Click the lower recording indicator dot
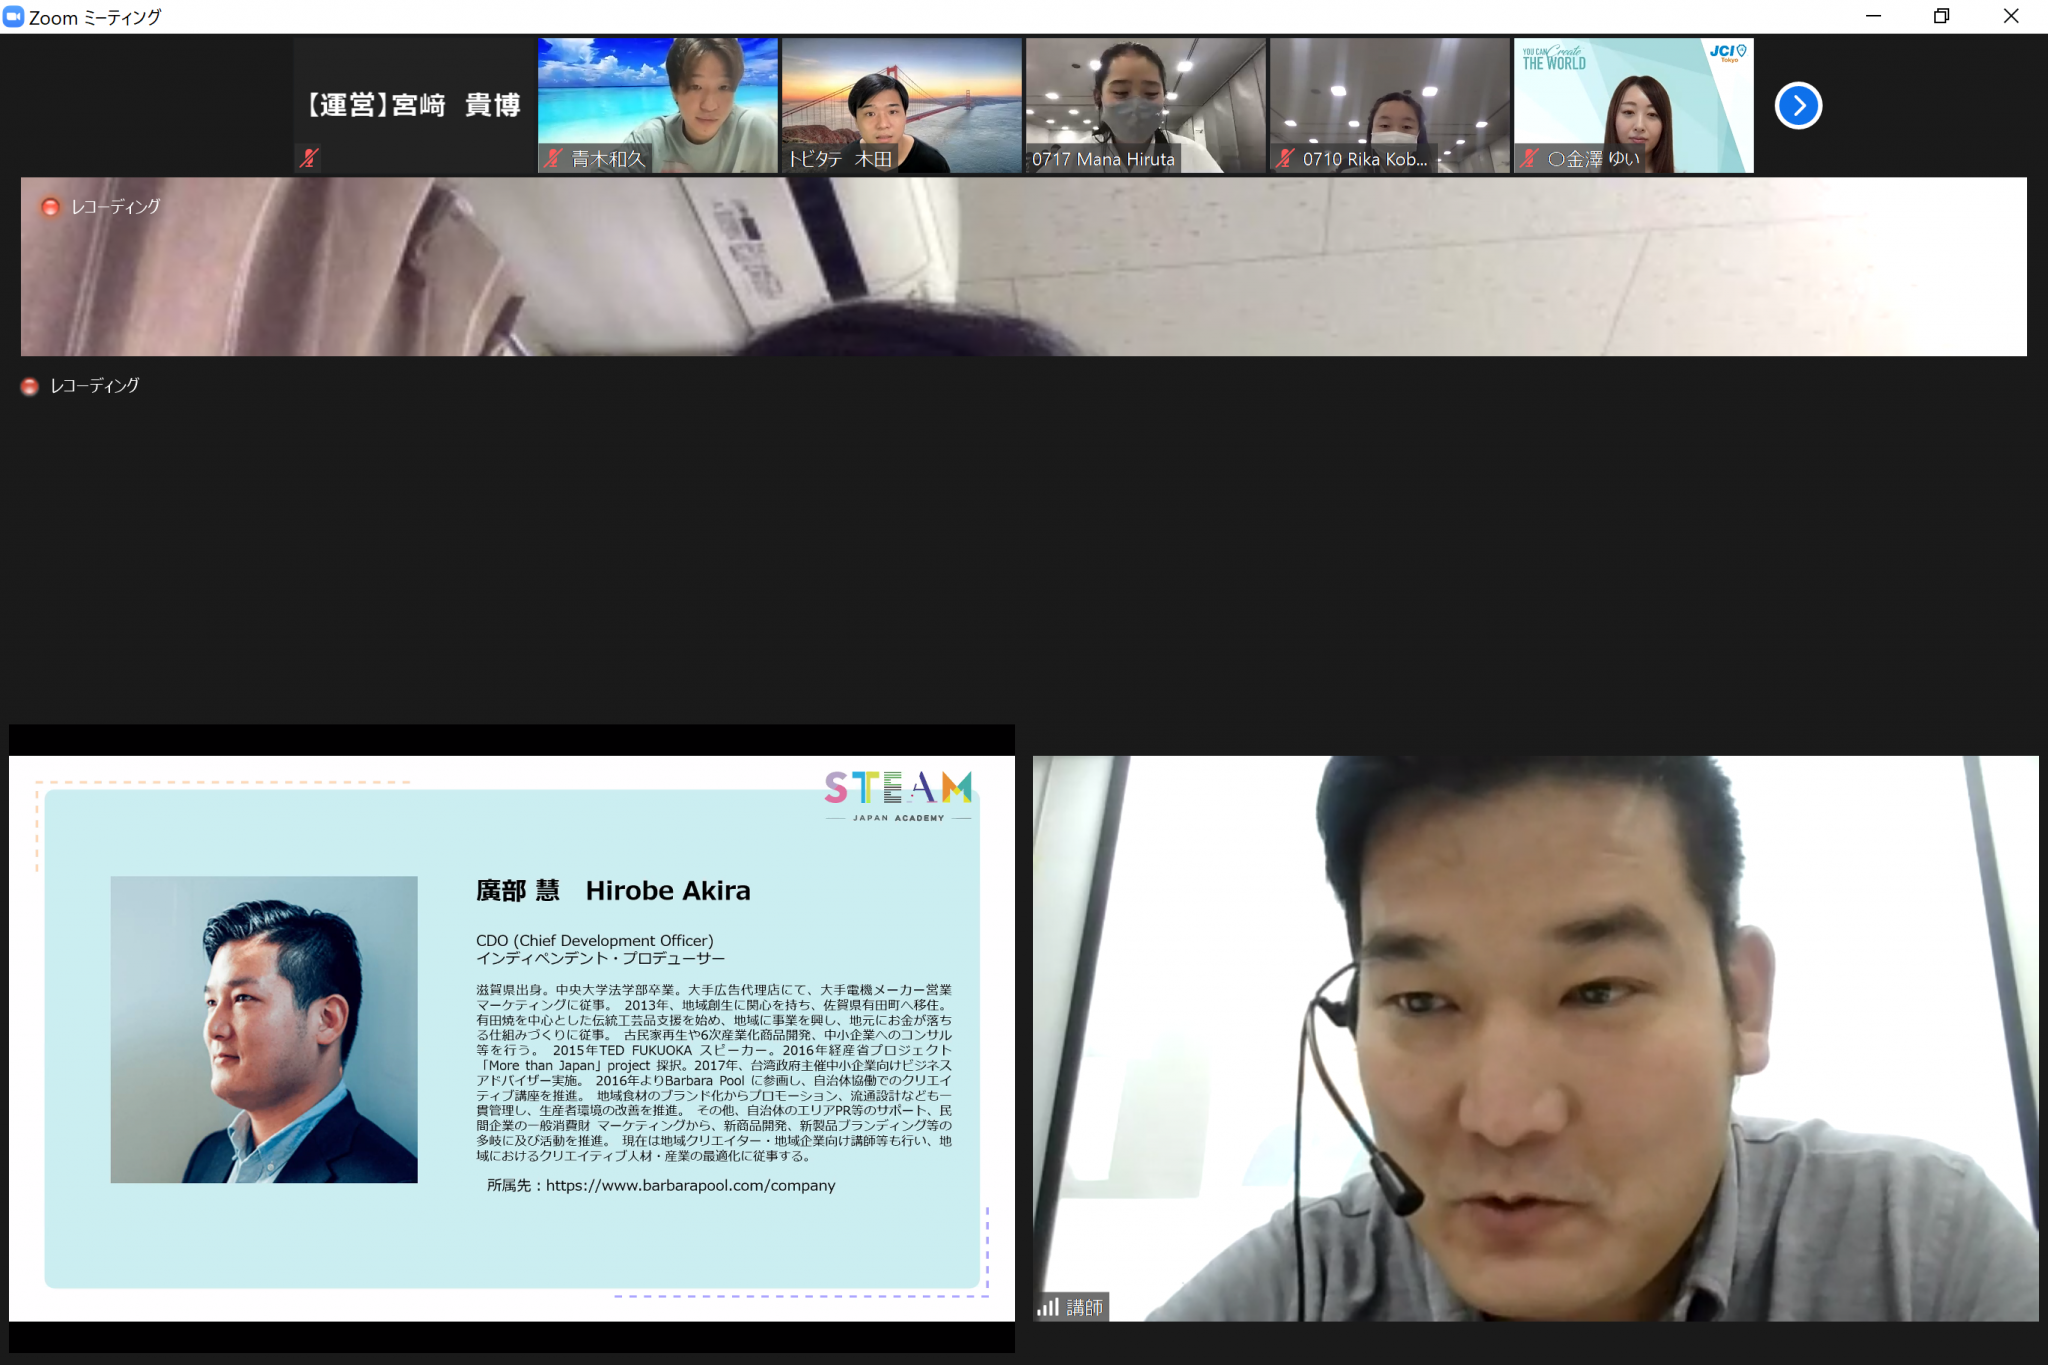 (x=30, y=386)
